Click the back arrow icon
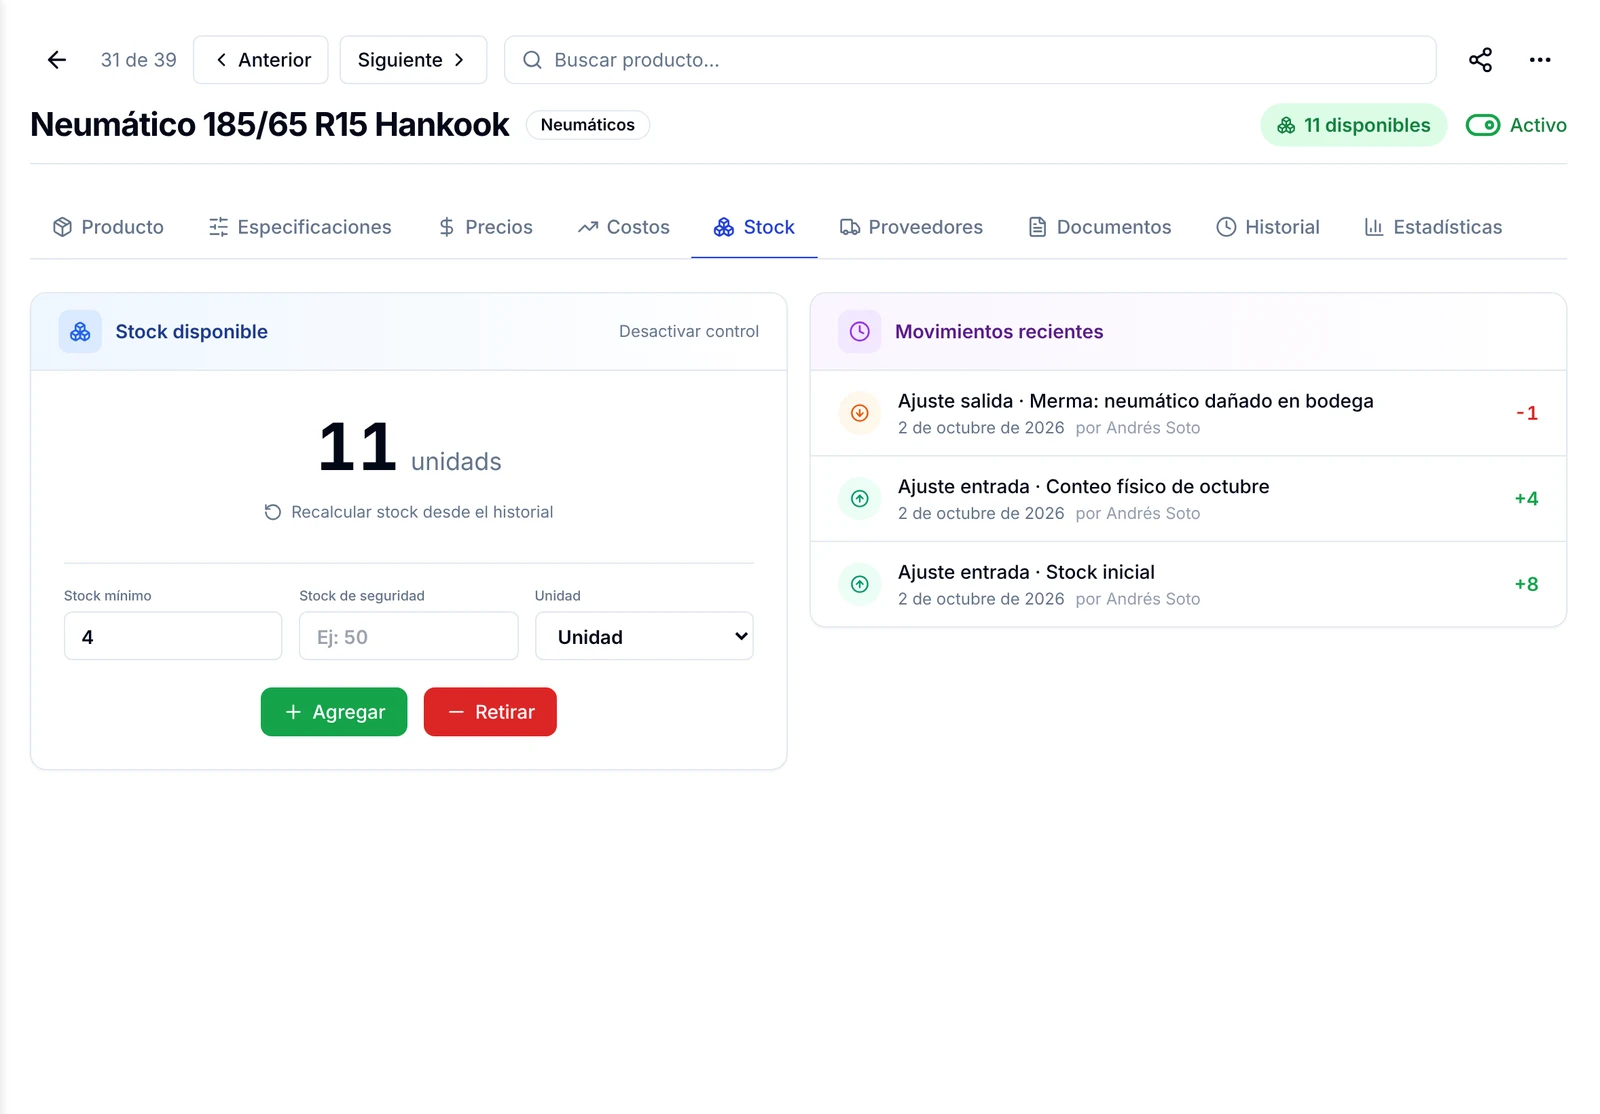Image resolution: width=1600 pixels, height=1114 pixels. (x=57, y=60)
